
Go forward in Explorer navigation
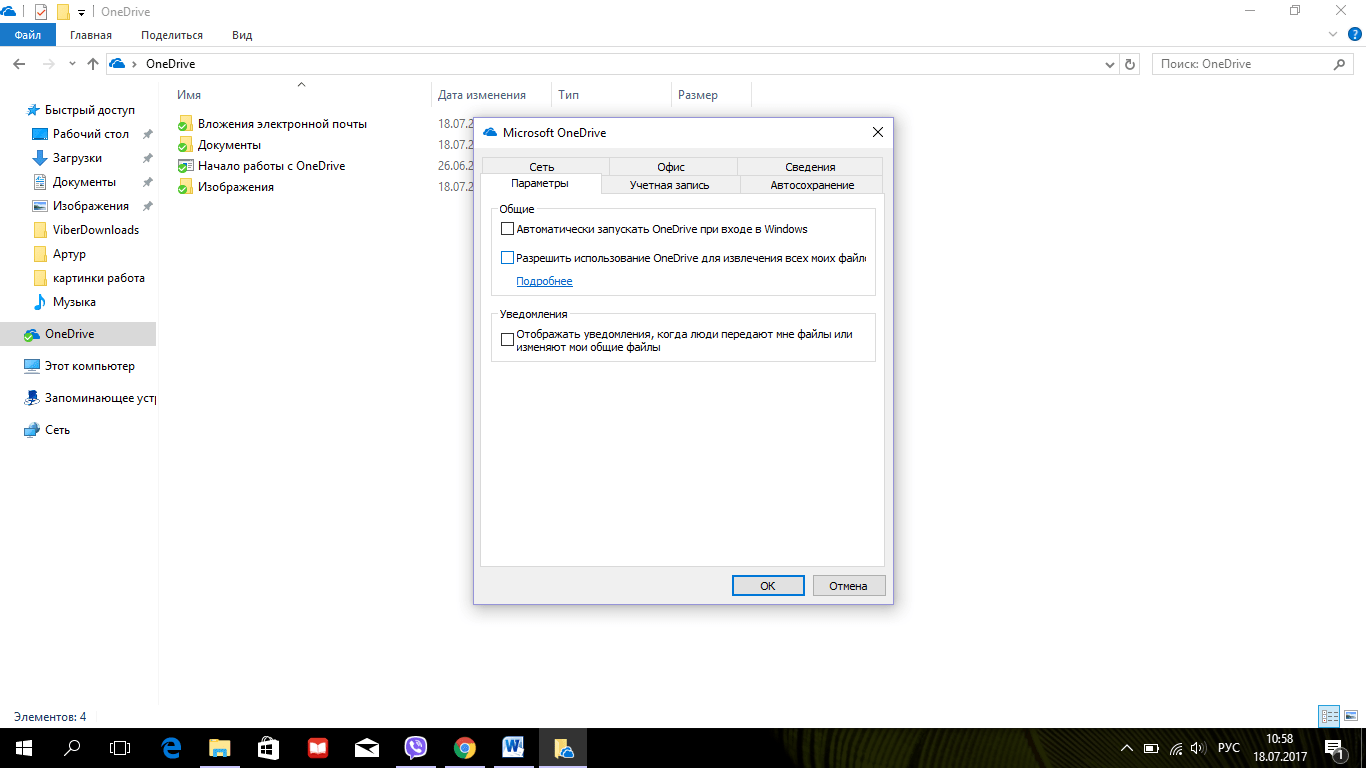[x=49, y=64]
